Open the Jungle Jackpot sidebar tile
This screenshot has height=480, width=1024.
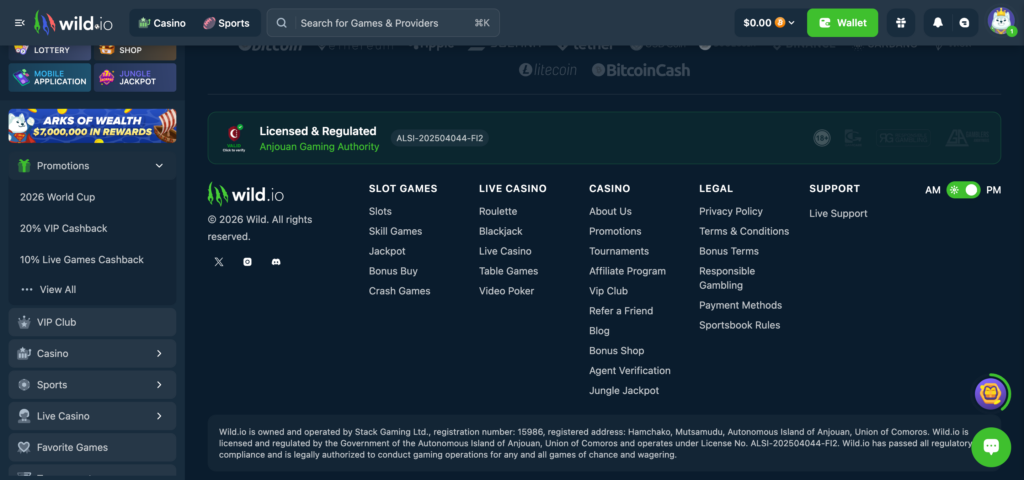tap(135, 78)
